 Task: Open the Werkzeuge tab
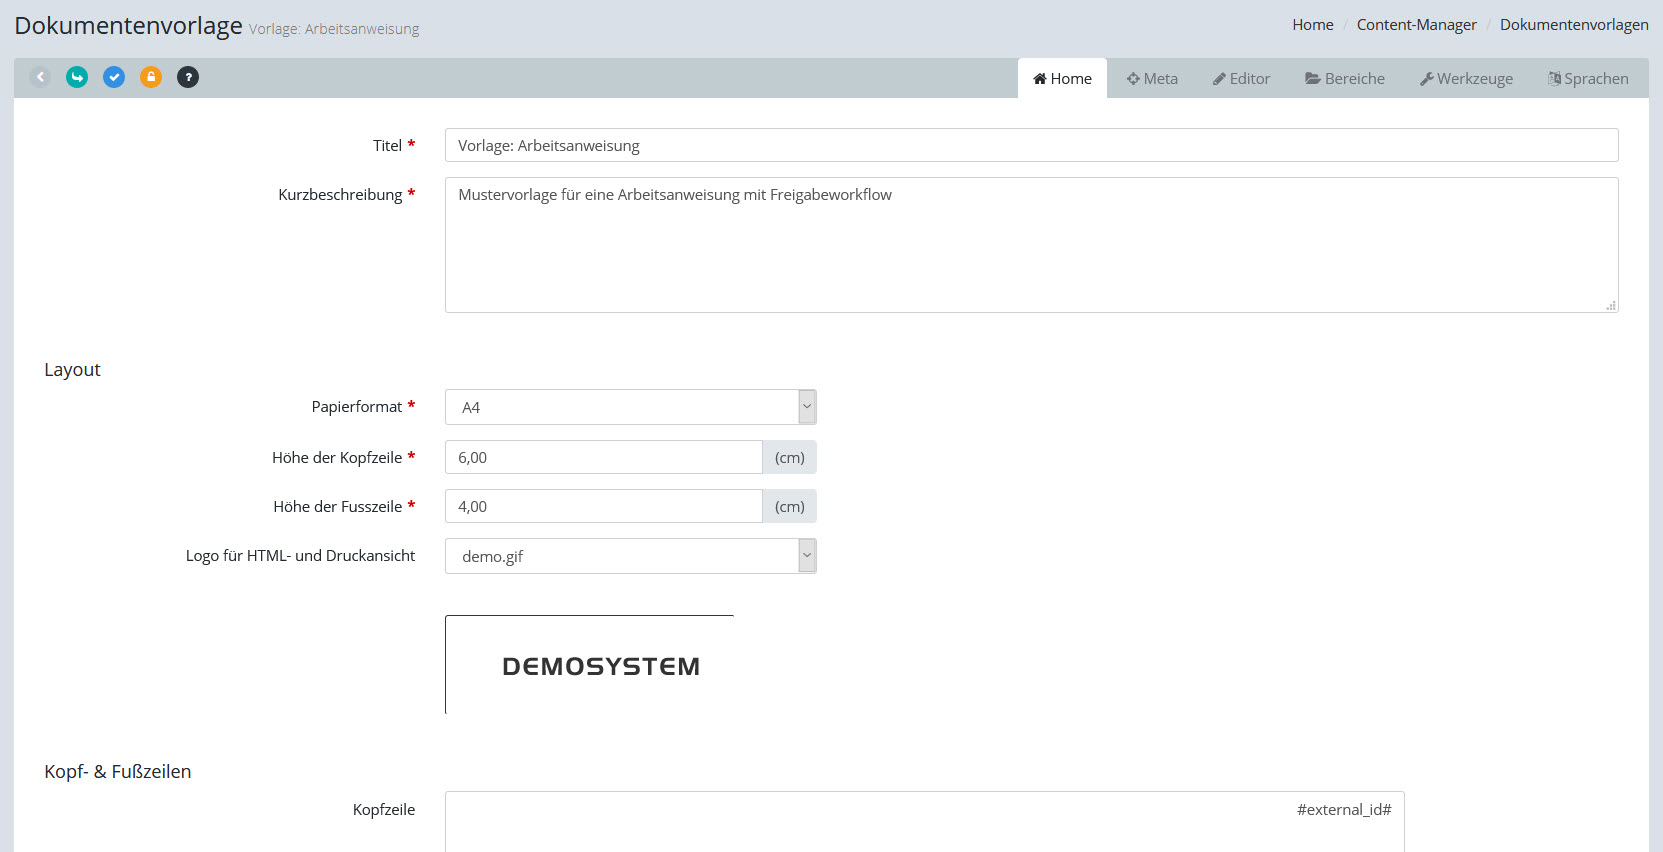pos(1466,79)
